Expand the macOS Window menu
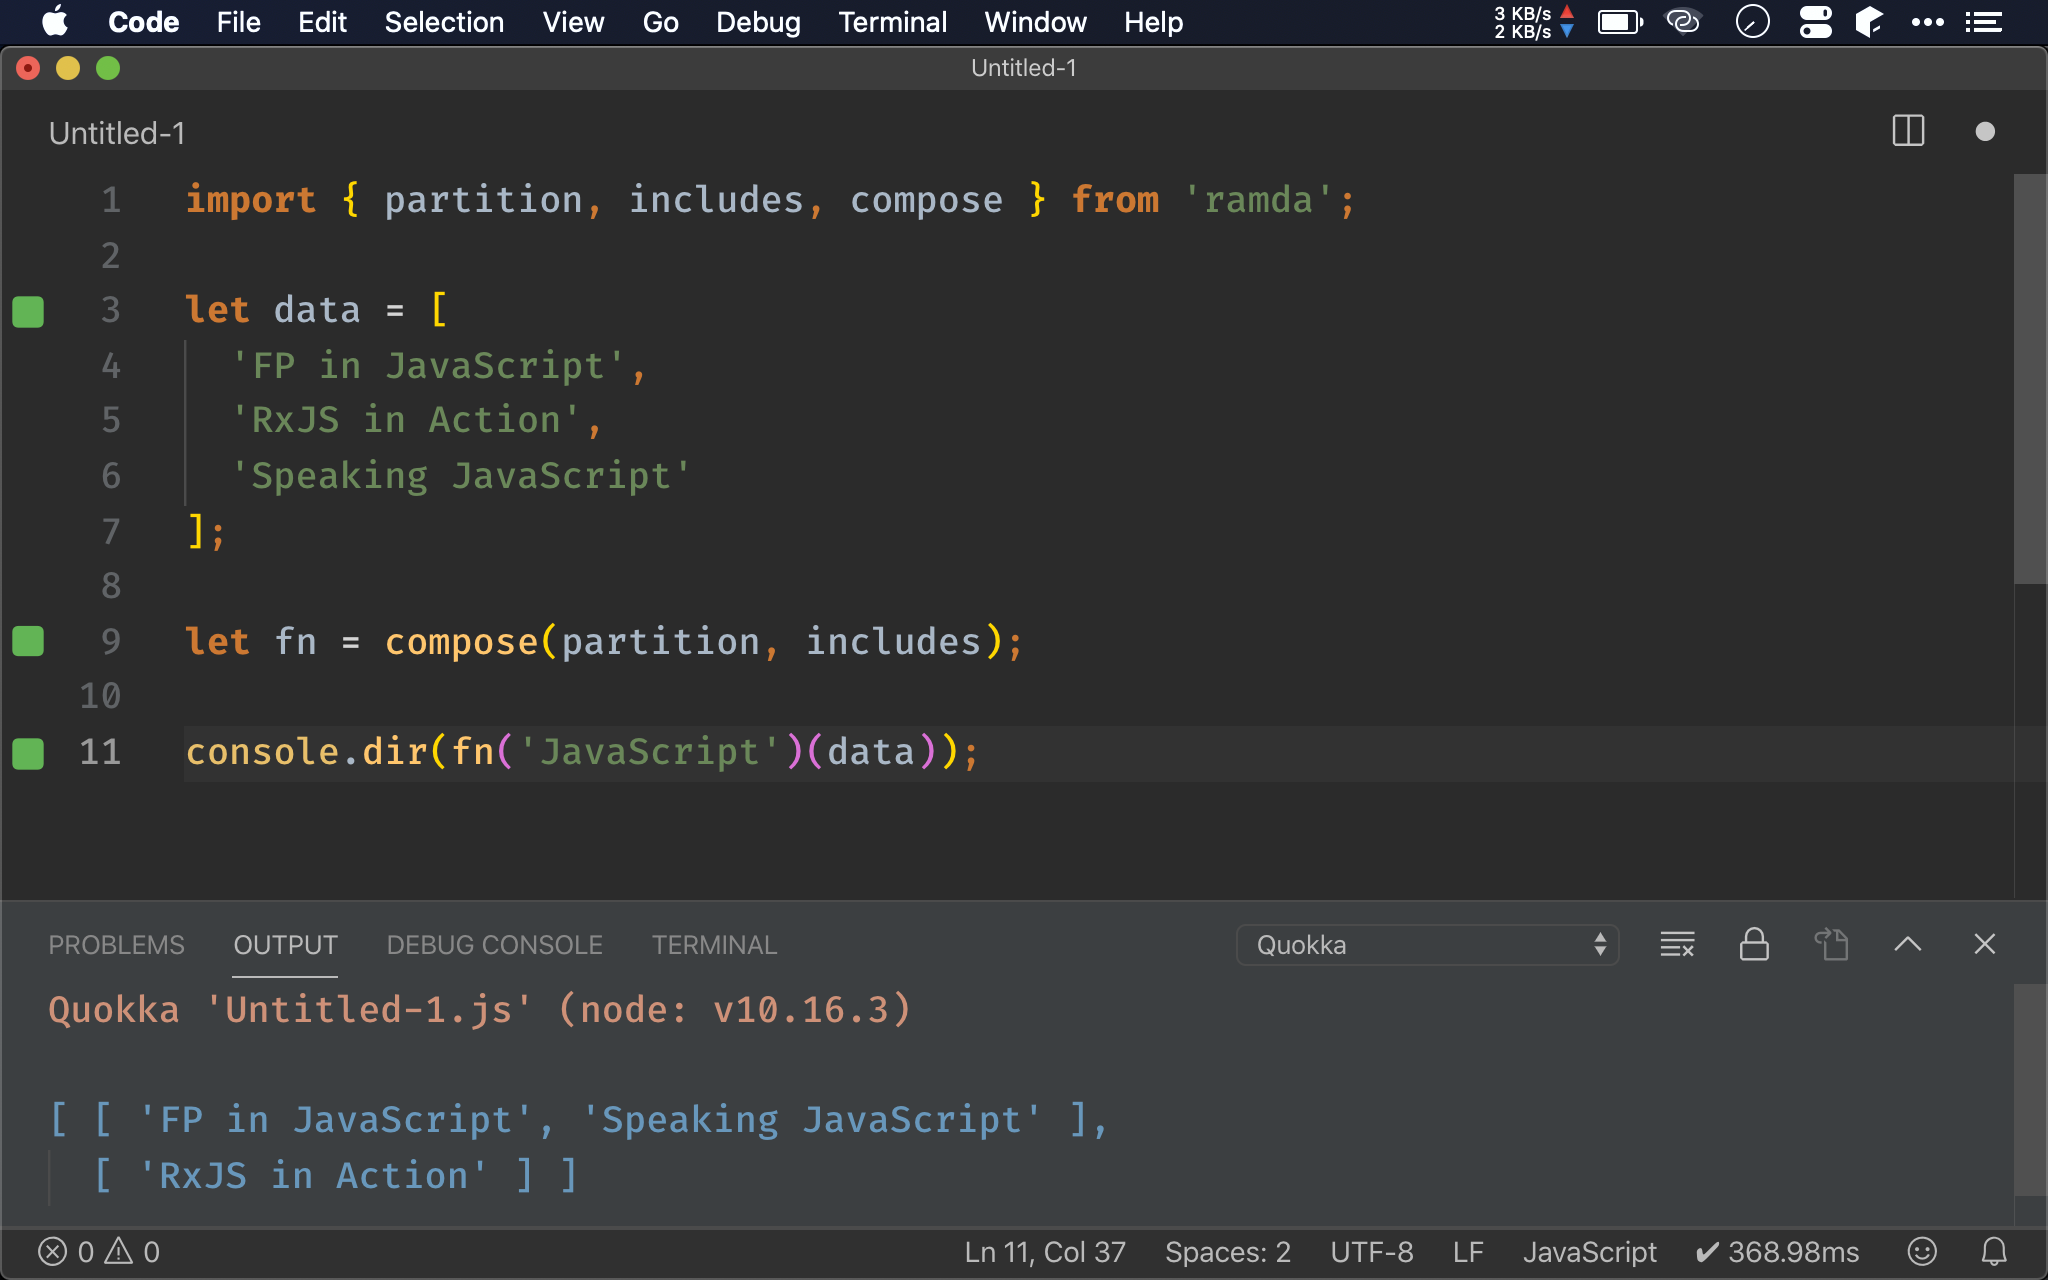The image size is (2048, 1280). (x=1032, y=21)
